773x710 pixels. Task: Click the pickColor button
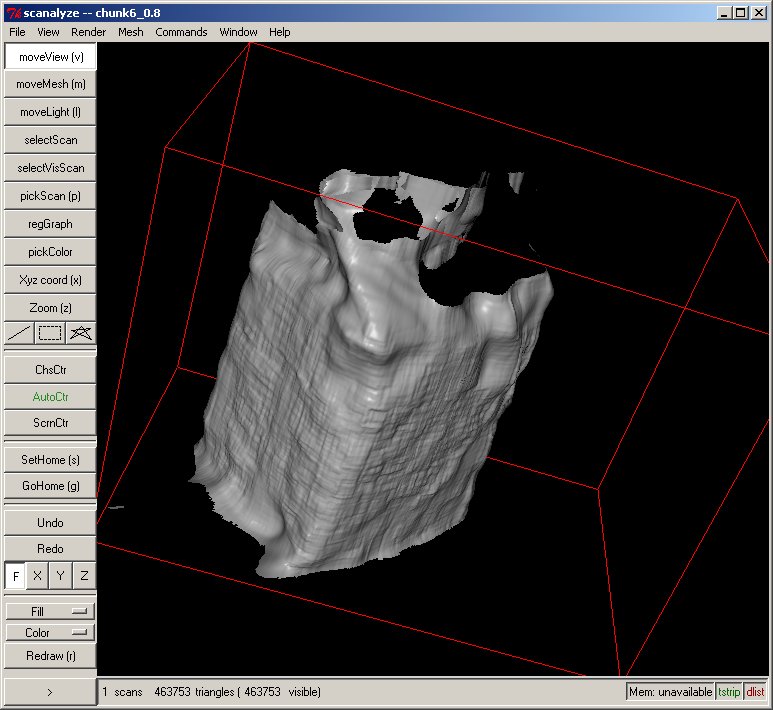point(50,252)
